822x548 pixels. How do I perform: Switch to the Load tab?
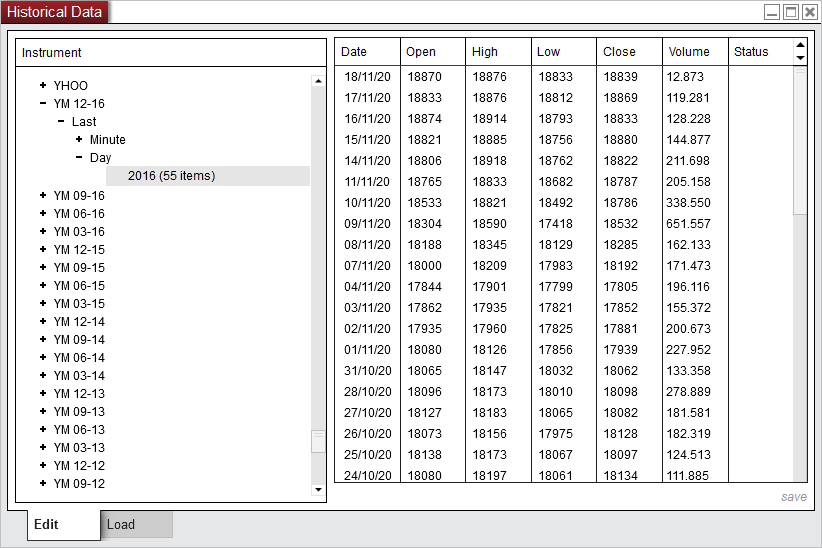136,524
